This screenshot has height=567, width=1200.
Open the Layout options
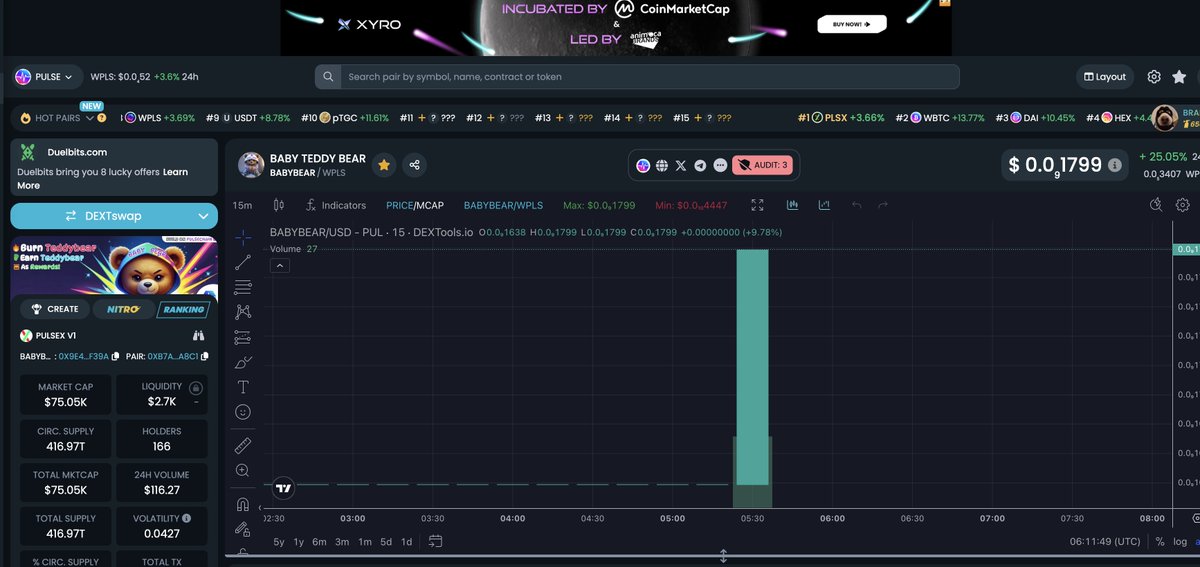point(1105,76)
